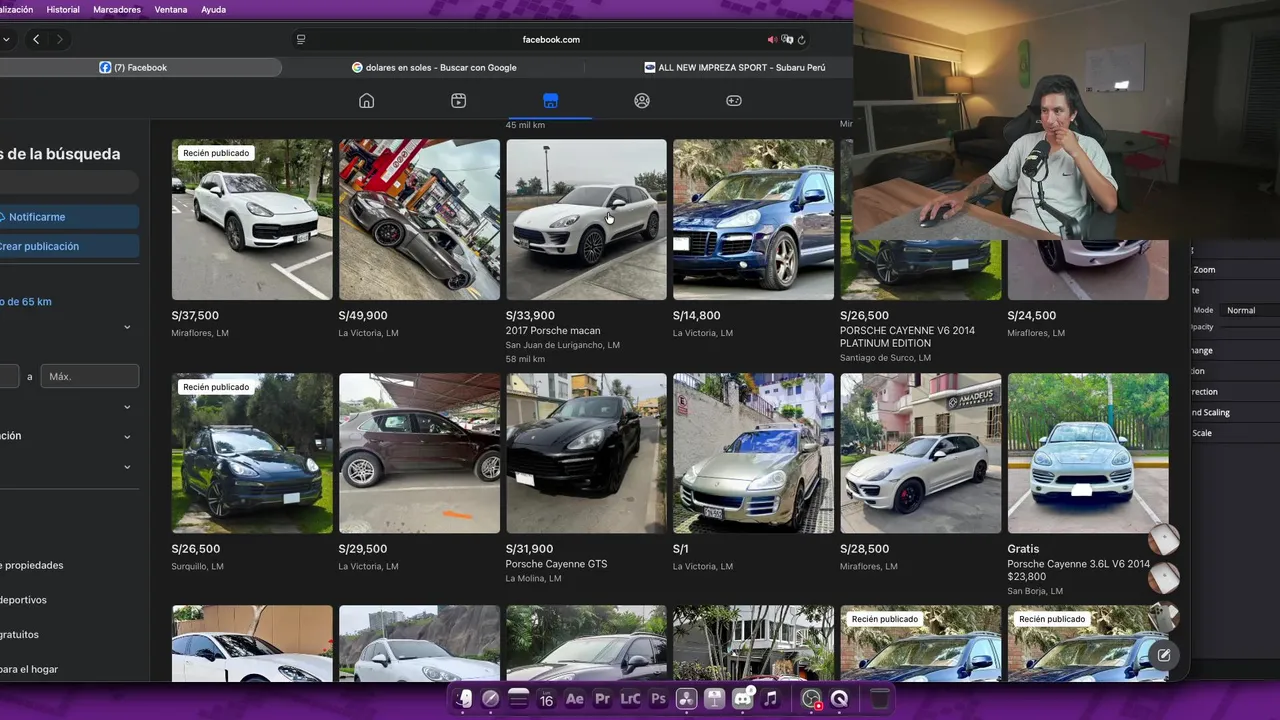The width and height of the screenshot is (1280, 720).
Task: Open the Reader view icon in address bar
Action: tap(301, 40)
